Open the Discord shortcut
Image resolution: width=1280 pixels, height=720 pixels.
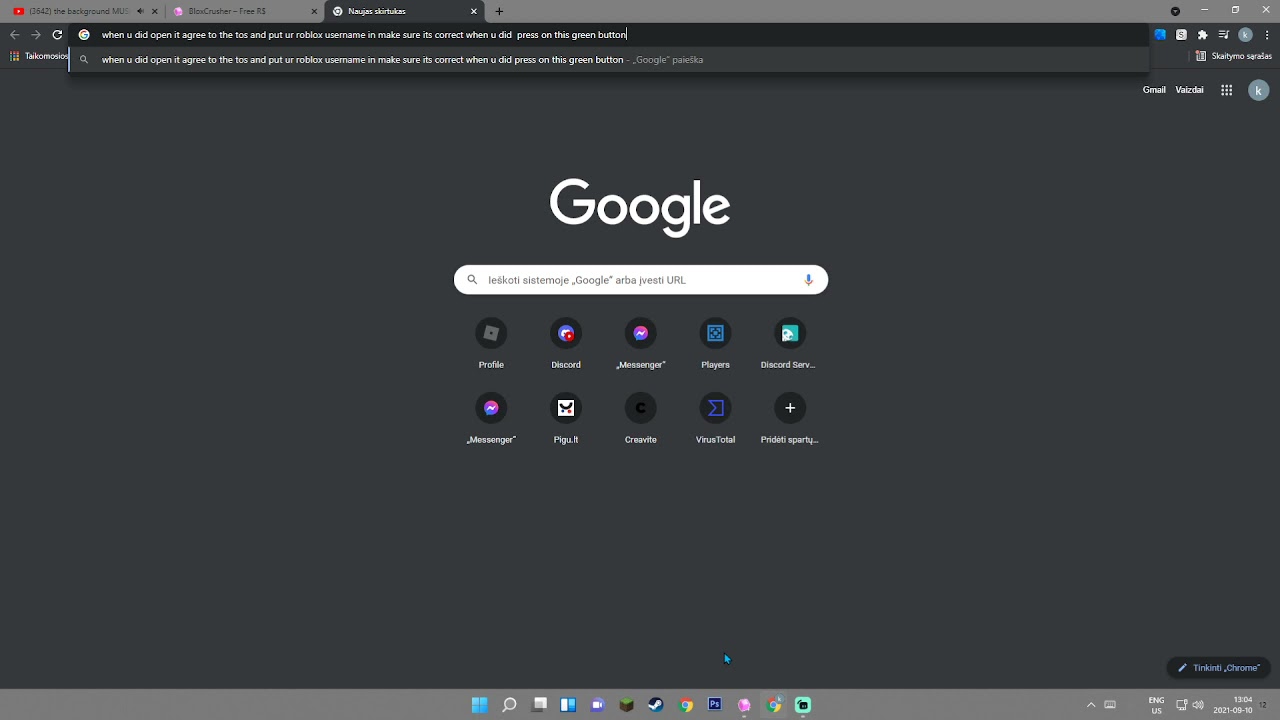(566, 345)
